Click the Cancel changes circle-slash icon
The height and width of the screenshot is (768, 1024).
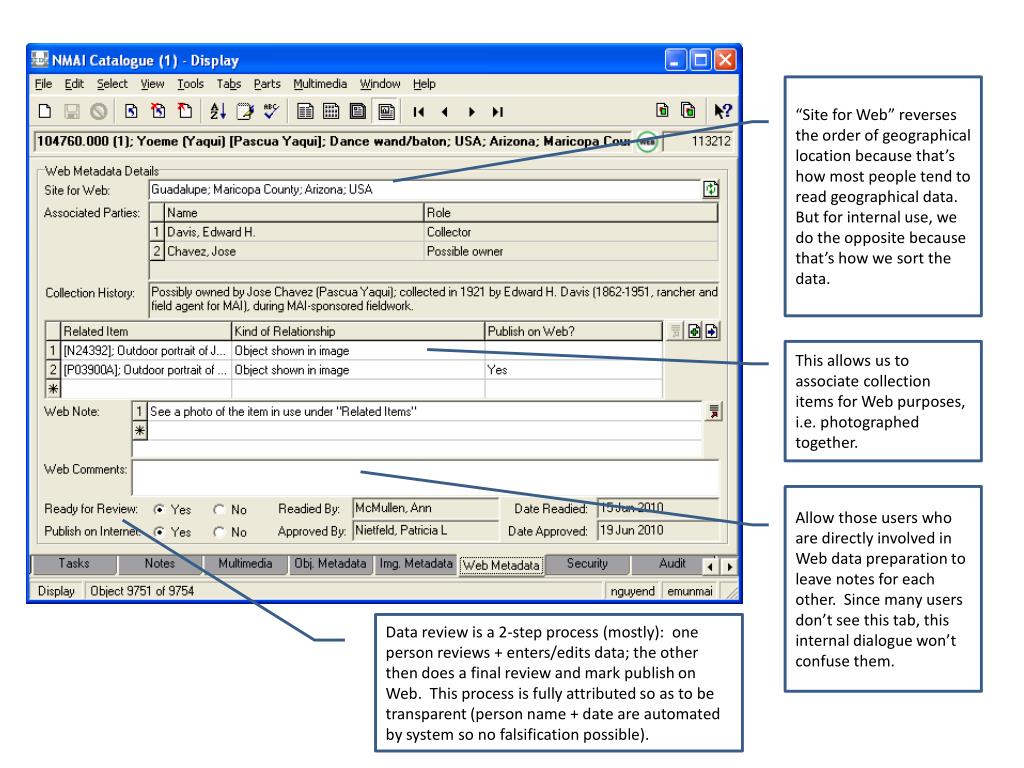click(99, 111)
